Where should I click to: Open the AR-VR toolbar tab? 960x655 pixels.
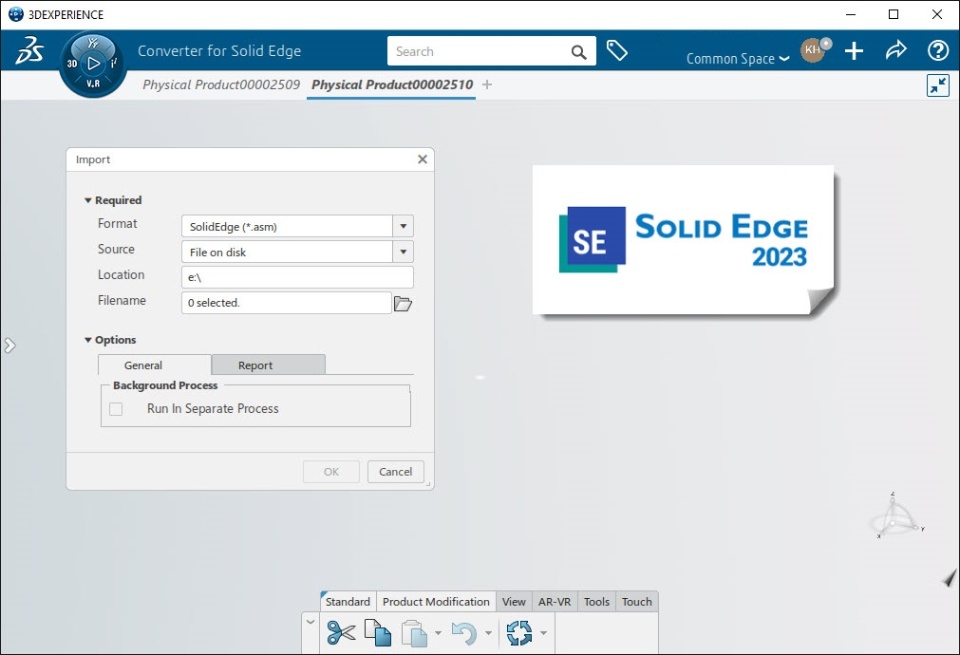pyautogui.click(x=555, y=602)
